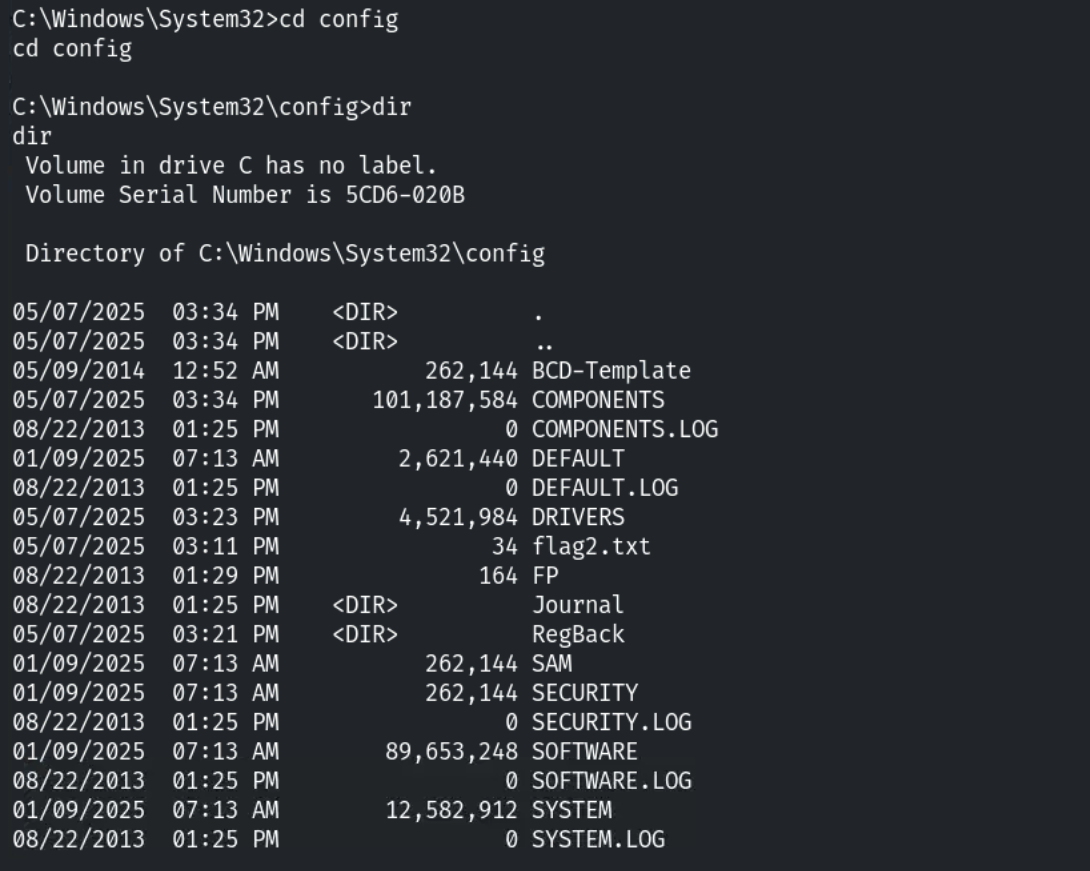Select the SYSTEM hive file name
1090x871 pixels.
click(571, 809)
